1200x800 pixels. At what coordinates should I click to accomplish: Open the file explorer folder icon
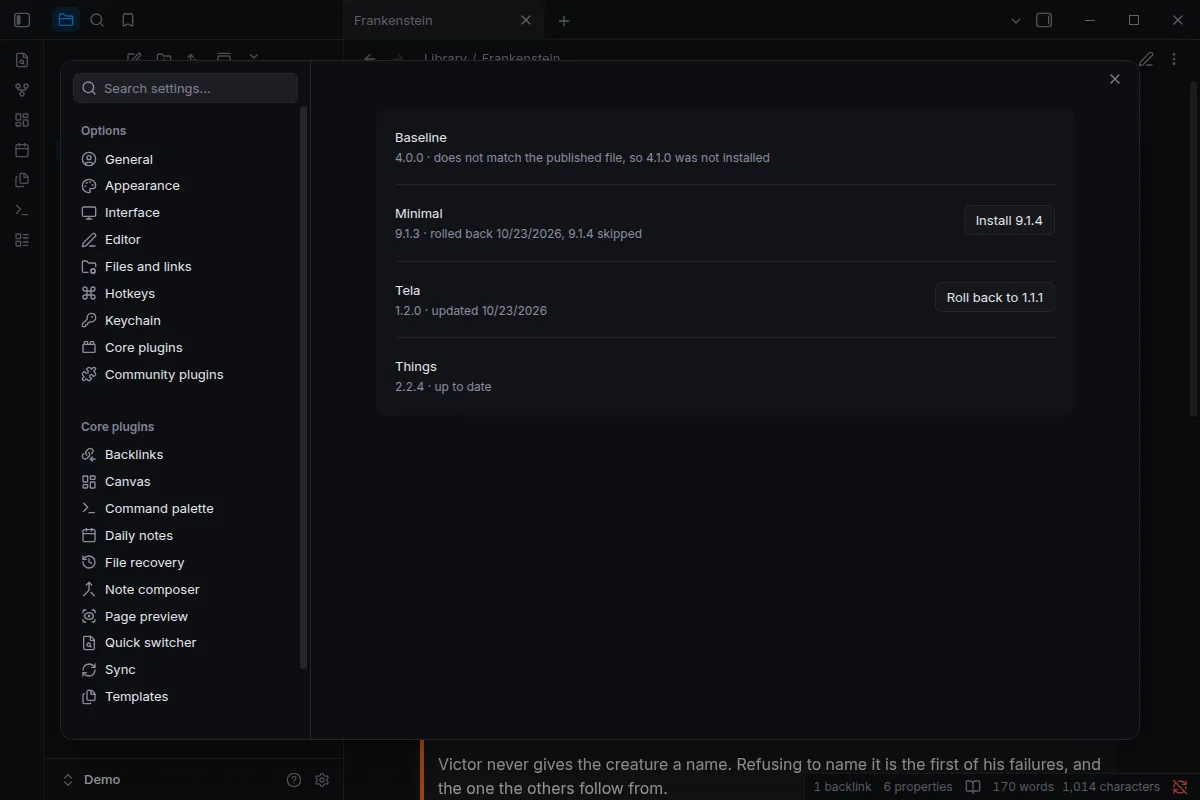(x=66, y=20)
